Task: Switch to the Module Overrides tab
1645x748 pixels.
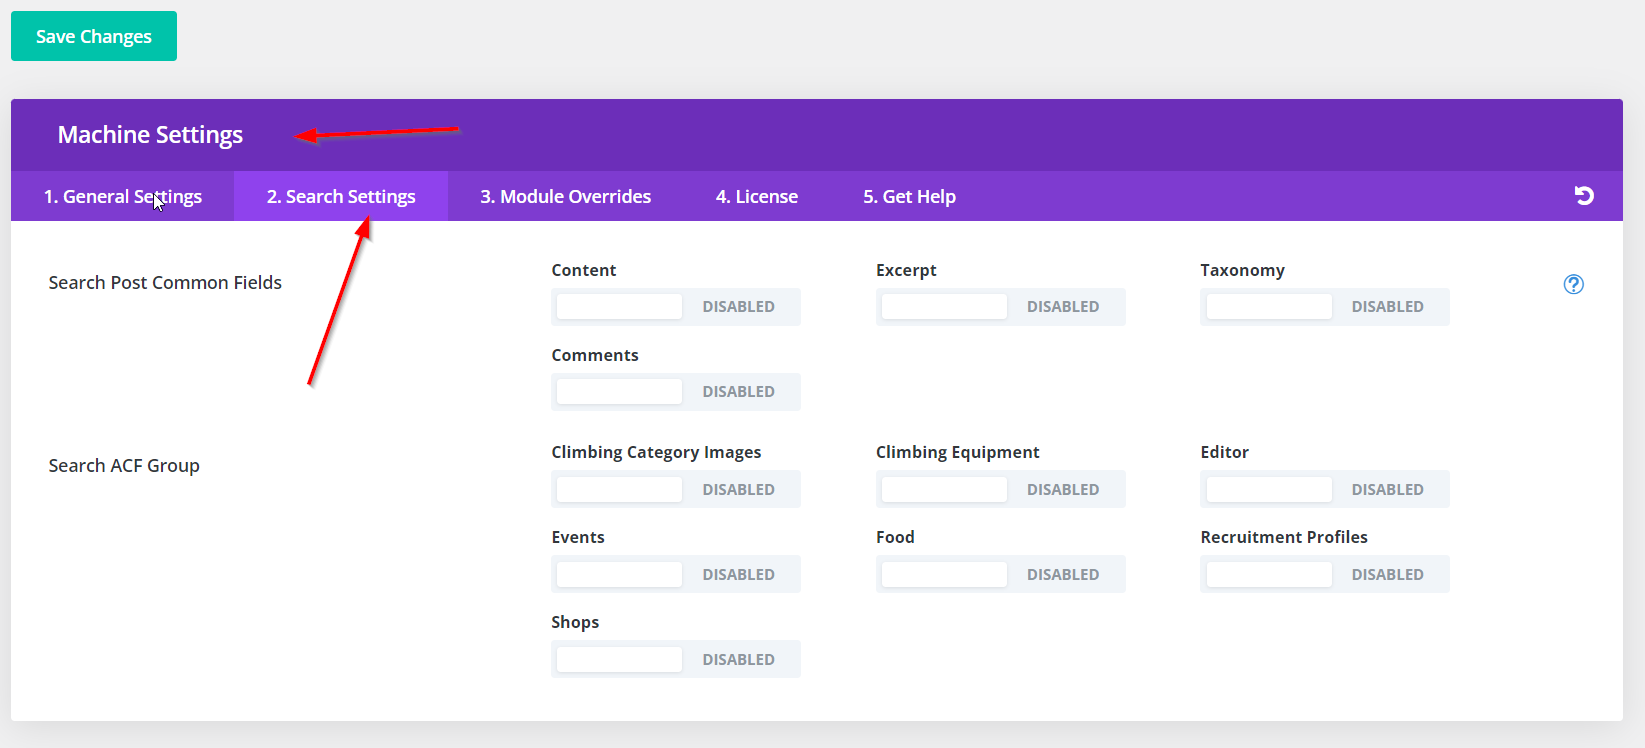Action: click(x=565, y=197)
